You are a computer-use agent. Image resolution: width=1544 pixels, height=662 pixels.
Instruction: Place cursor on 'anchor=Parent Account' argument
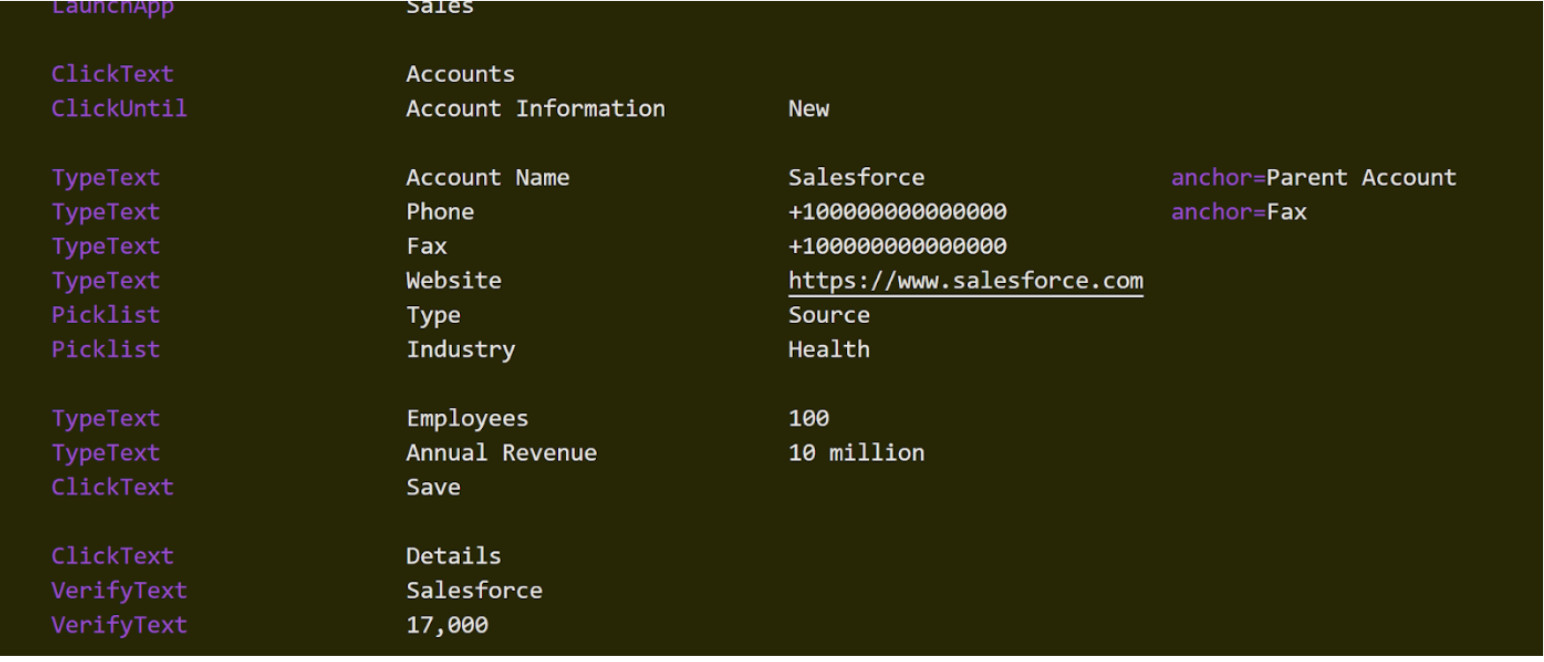(x=1313, y=178)
